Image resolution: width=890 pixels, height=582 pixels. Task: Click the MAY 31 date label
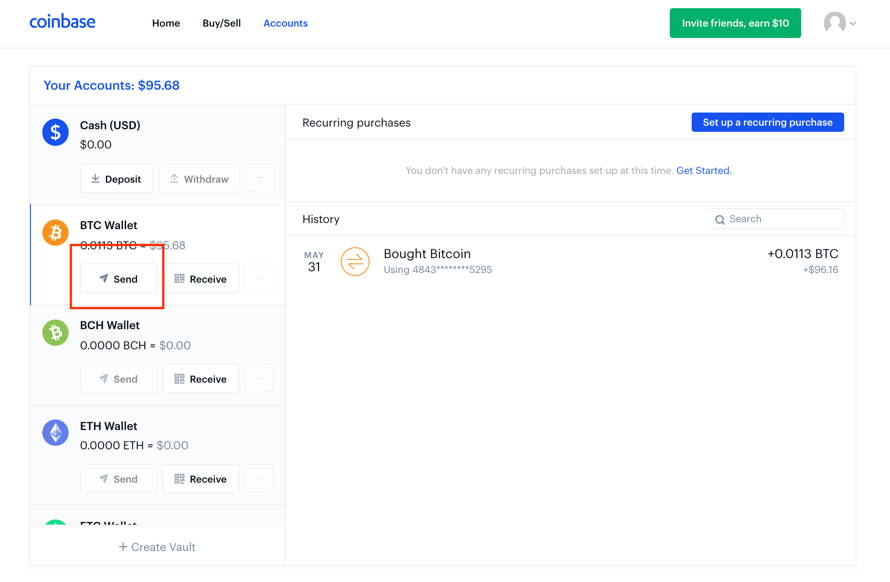(314, 262)
